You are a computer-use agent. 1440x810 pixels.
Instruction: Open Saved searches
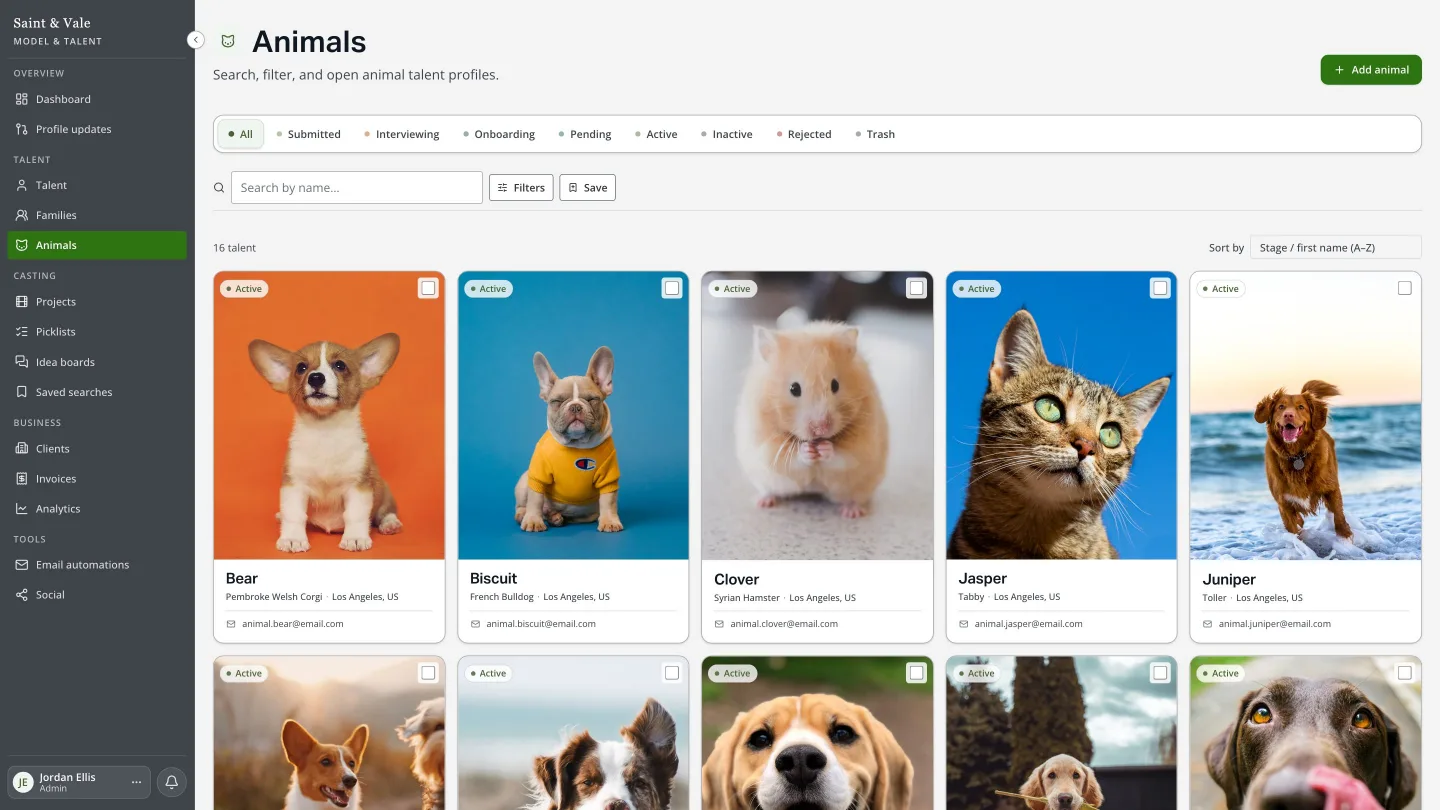97,392
